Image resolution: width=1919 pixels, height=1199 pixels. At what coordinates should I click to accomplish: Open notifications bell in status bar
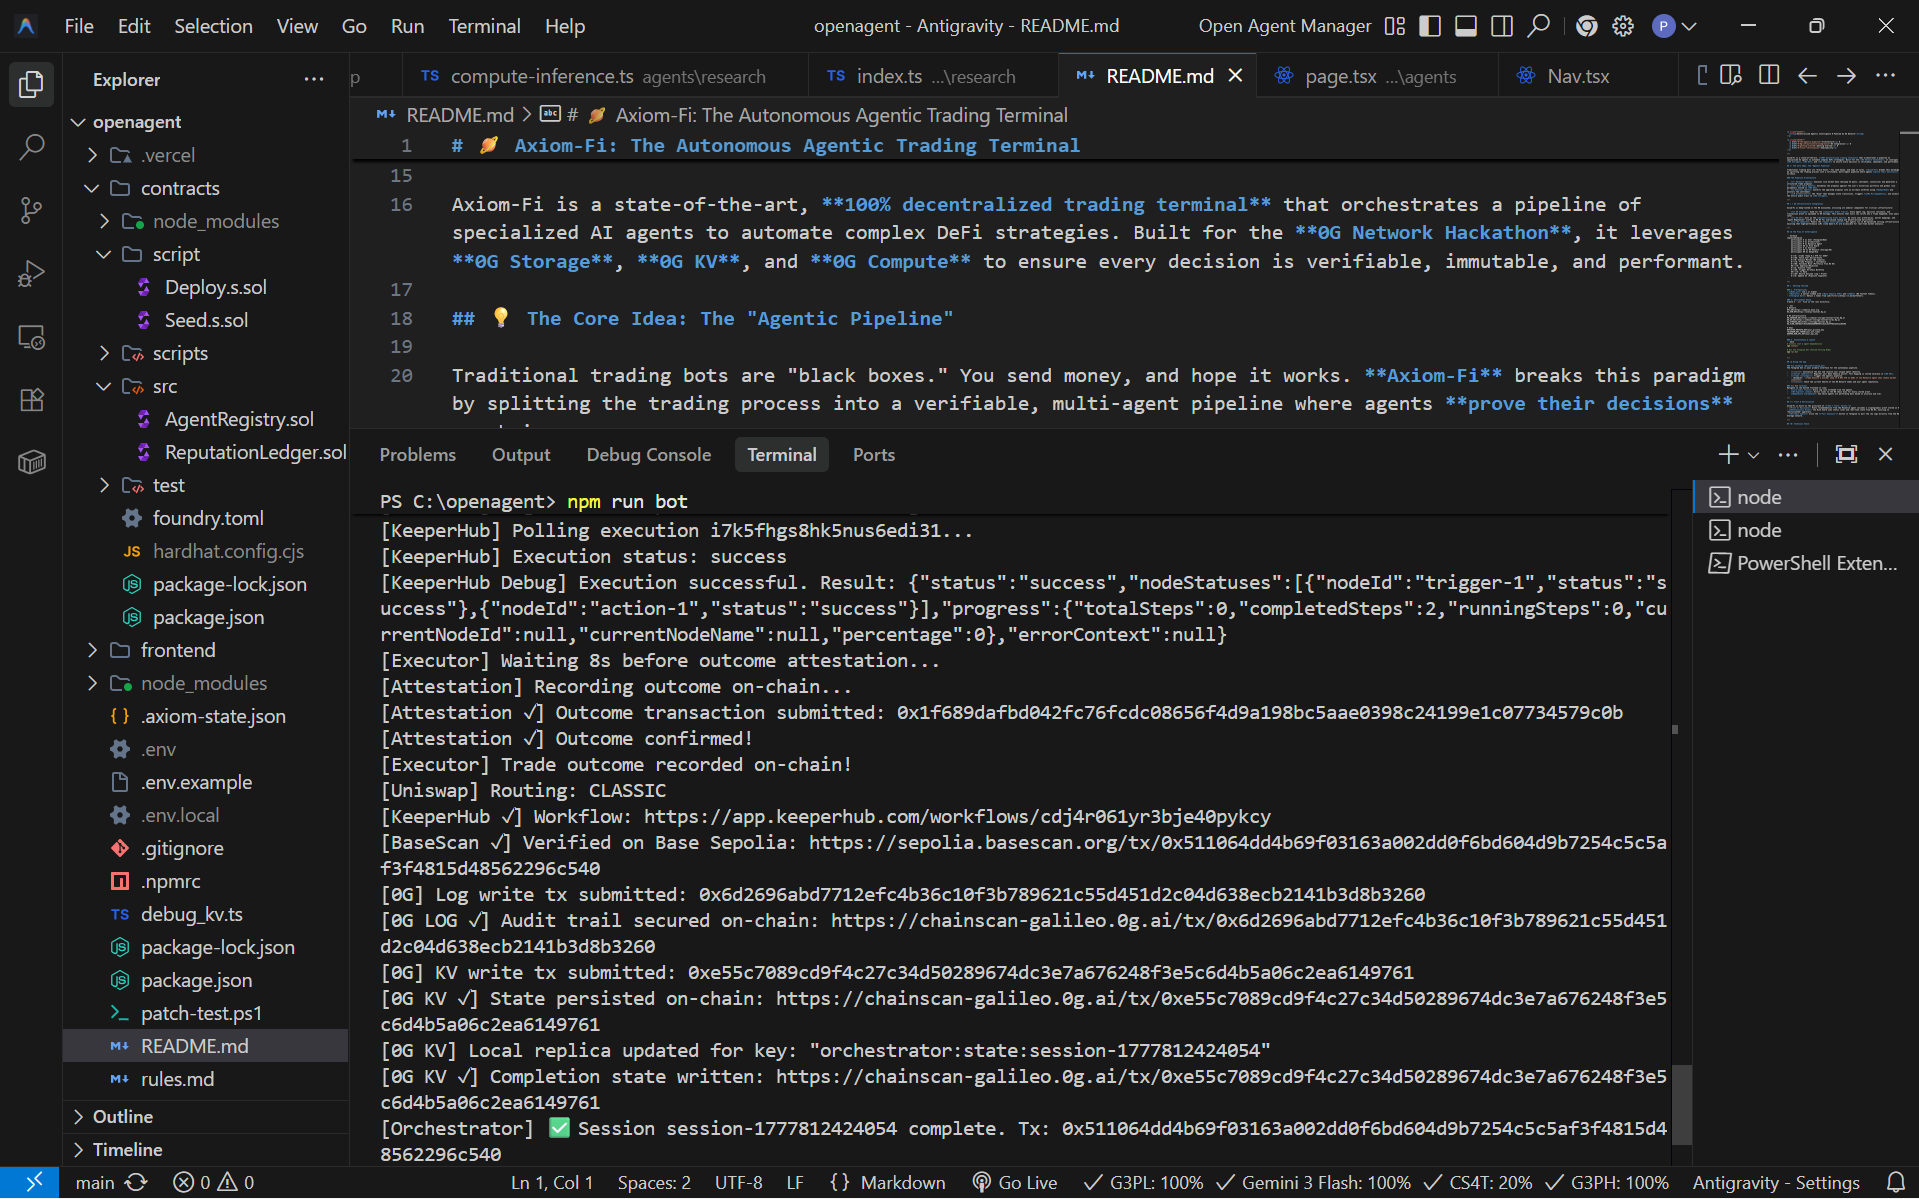[x=1895, y=1182]
